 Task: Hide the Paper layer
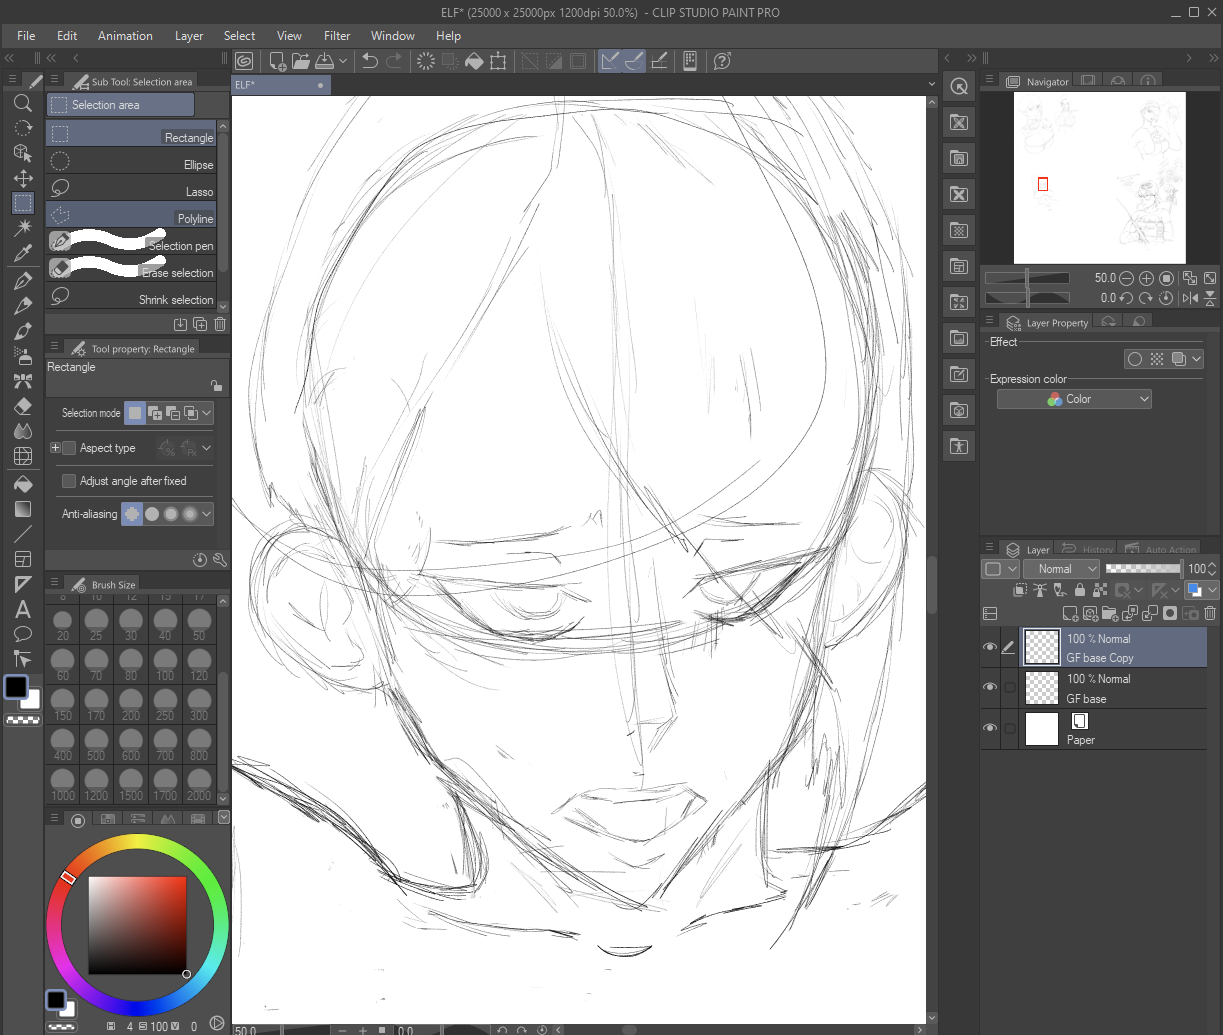point(989,729)
